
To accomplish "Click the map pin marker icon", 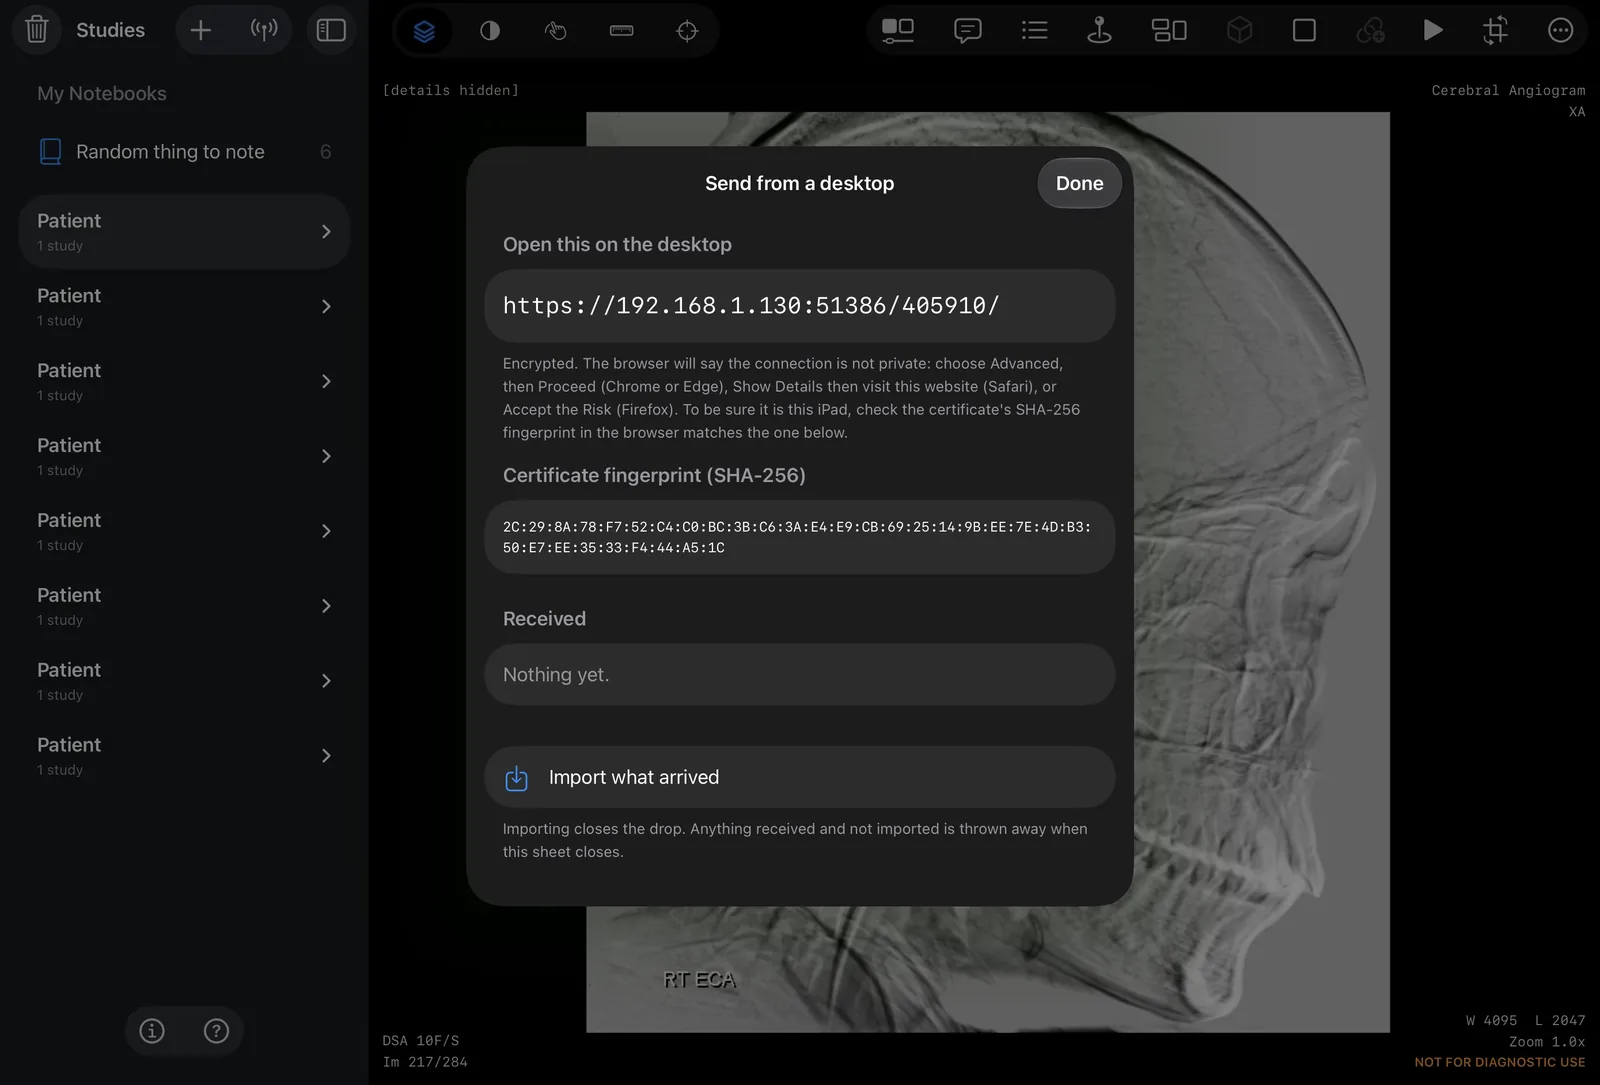I will 1100,31.
